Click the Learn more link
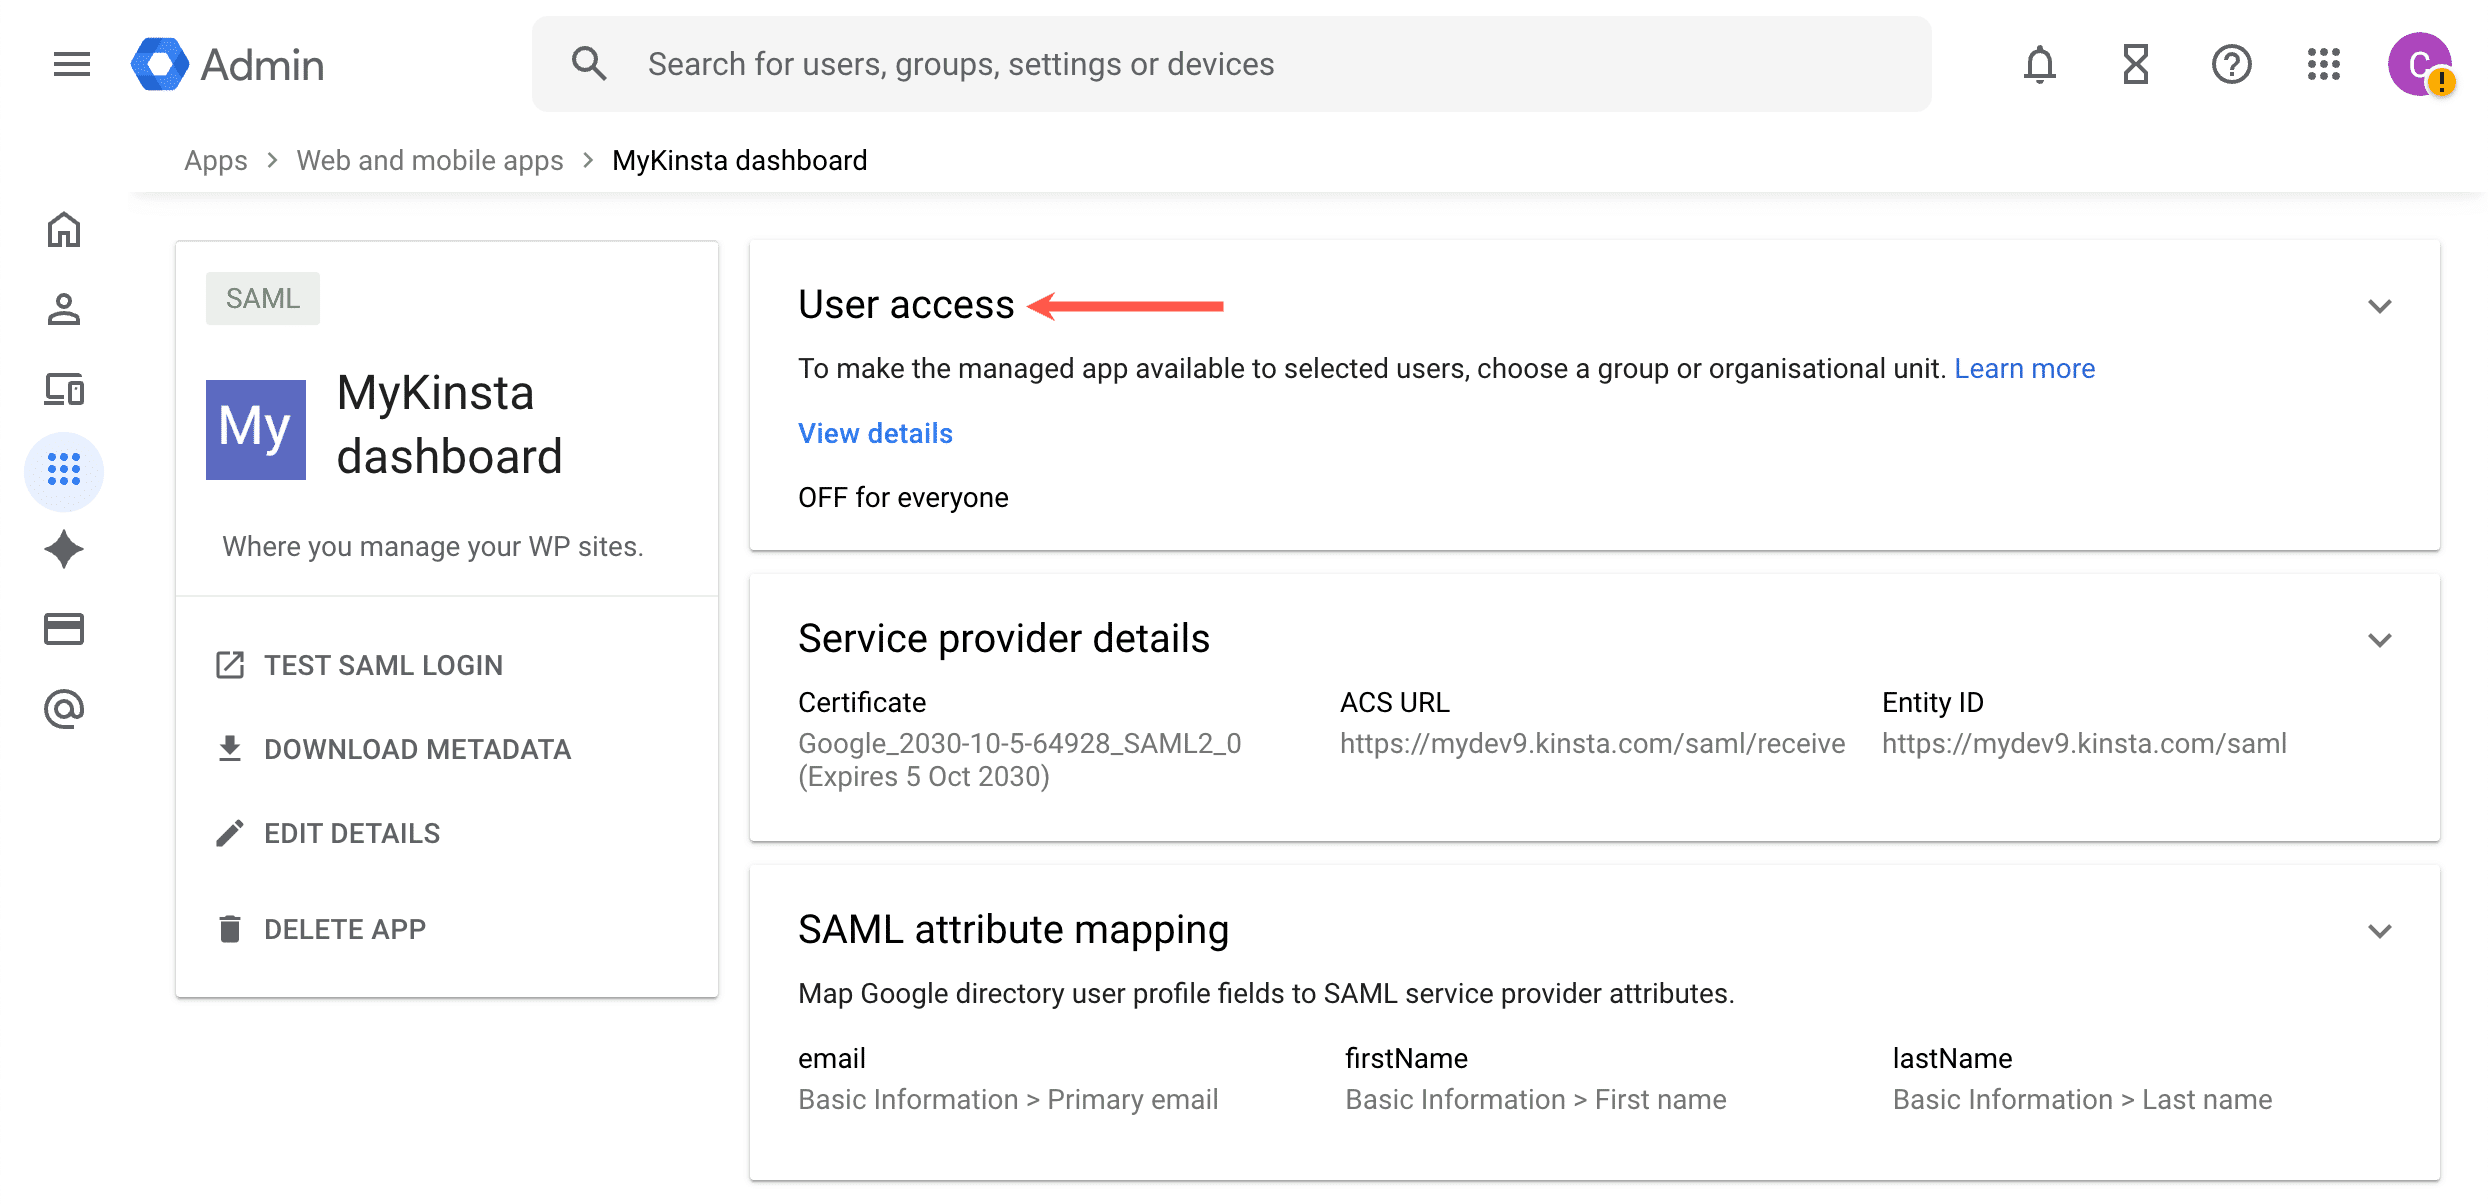This screenshot has height=1204, width=2488. coord(2024,368)
